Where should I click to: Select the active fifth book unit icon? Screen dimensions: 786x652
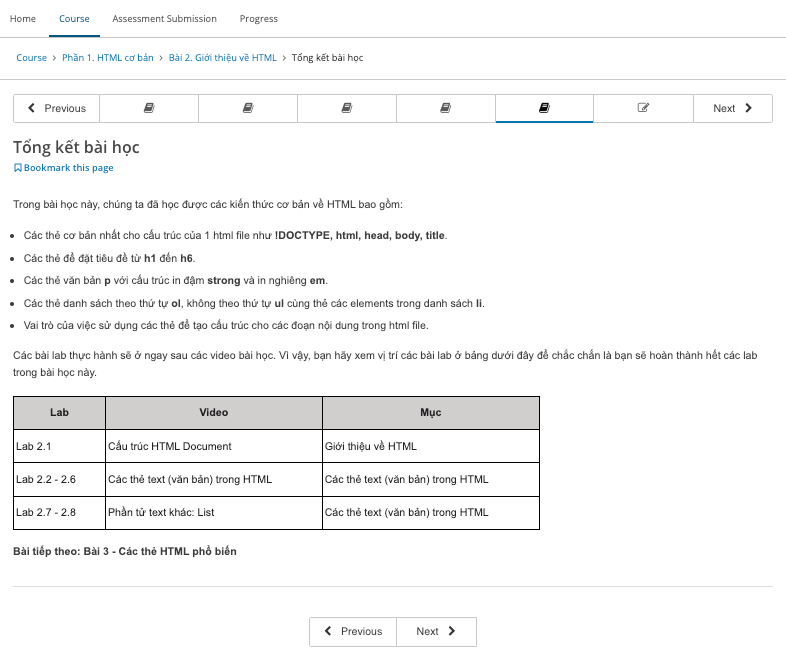click(x=544, y=108)
